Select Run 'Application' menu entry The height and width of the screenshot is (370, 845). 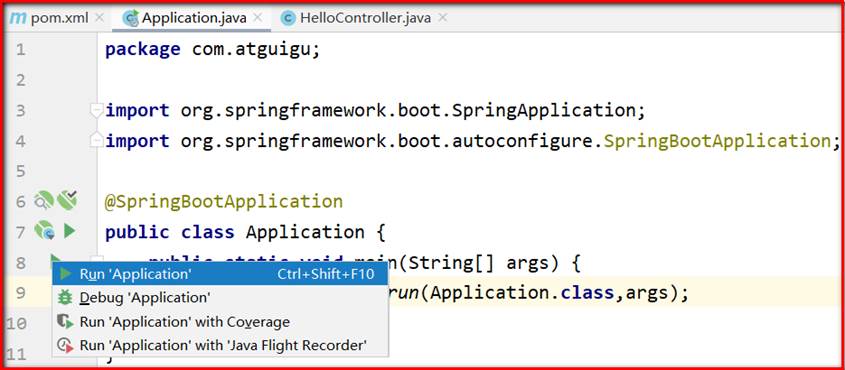tap(220, 274)
